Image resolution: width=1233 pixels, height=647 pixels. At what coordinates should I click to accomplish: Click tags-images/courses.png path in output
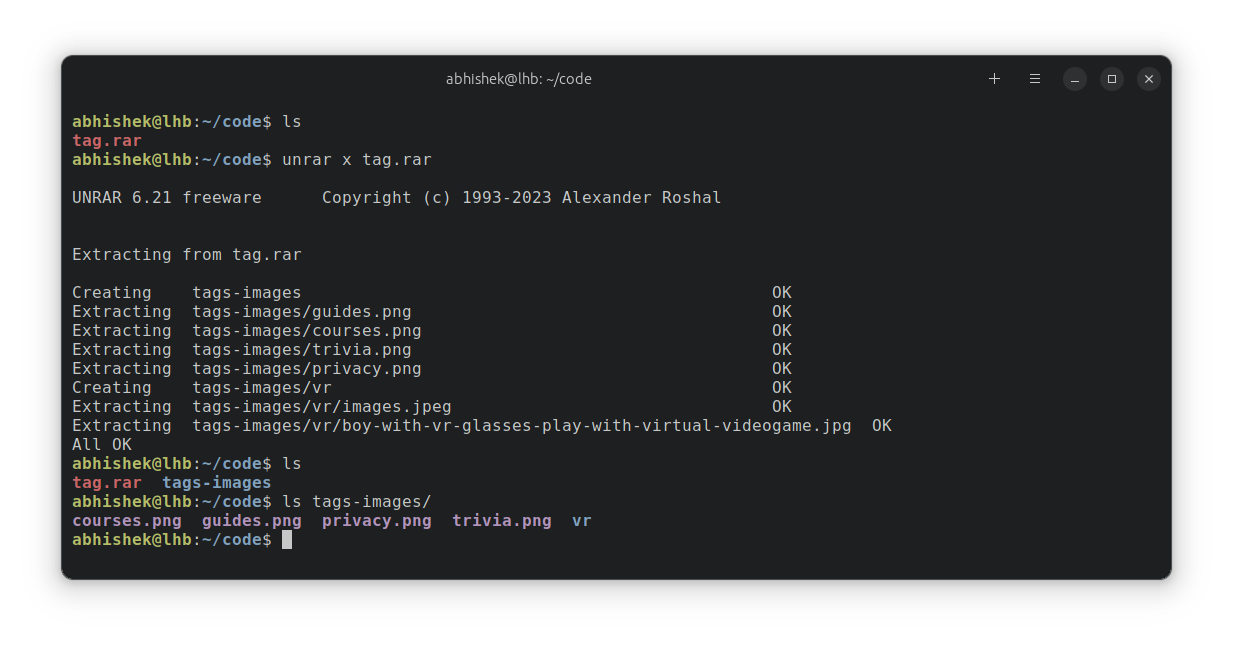pyautogui.click(x=307, y=331)
